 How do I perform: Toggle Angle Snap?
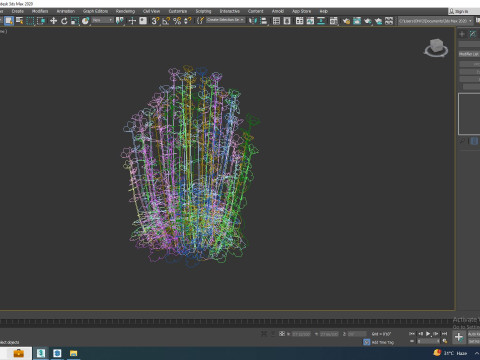coord(166,21)
